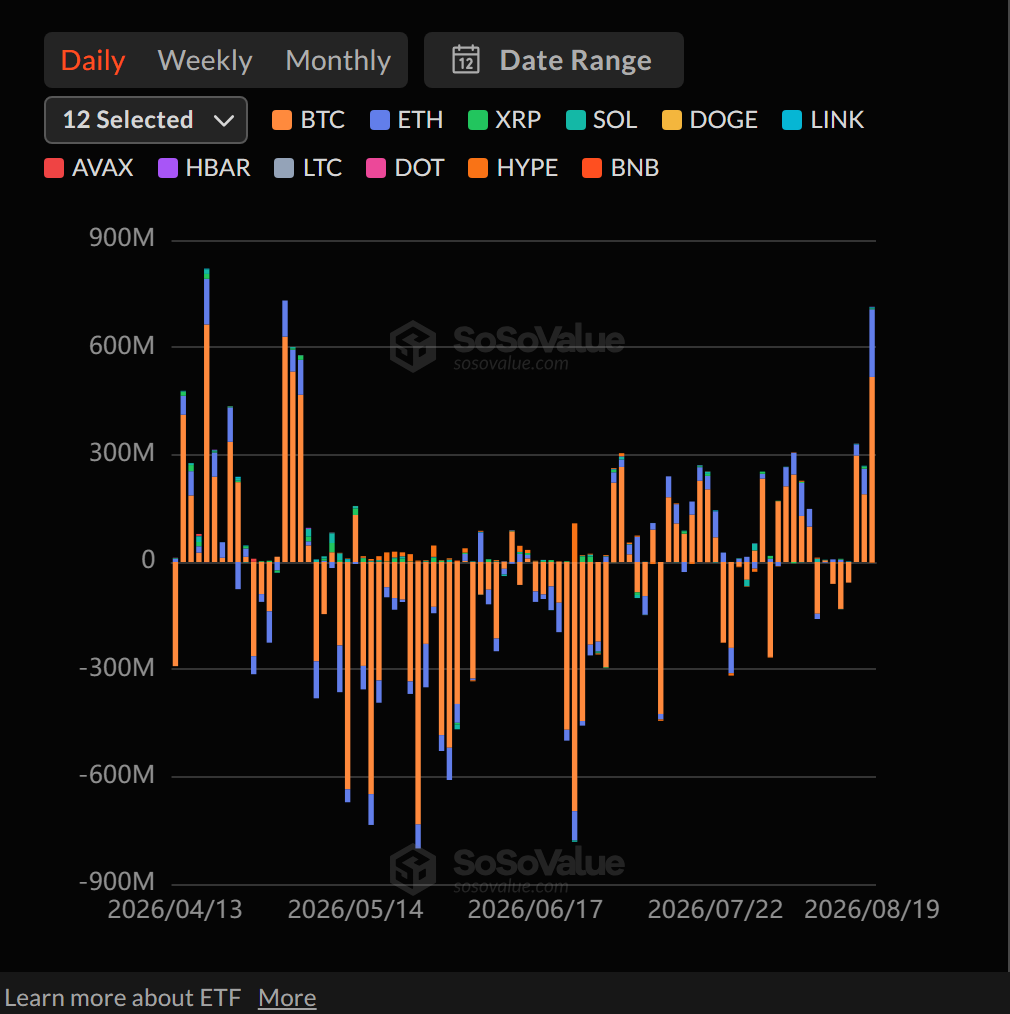Click the DOGE yellow legend icon
1010x1014 pixels.
672,120
